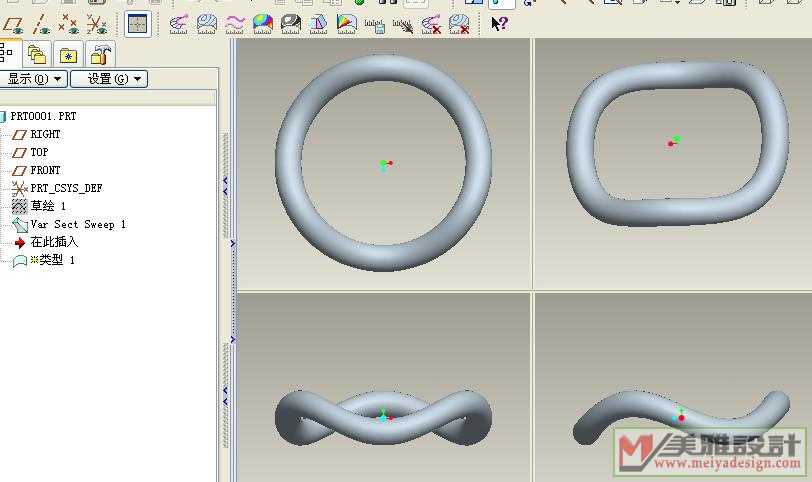Switch to the Folder Browser tab
This screenshot has width=812, height=482.
37,54
